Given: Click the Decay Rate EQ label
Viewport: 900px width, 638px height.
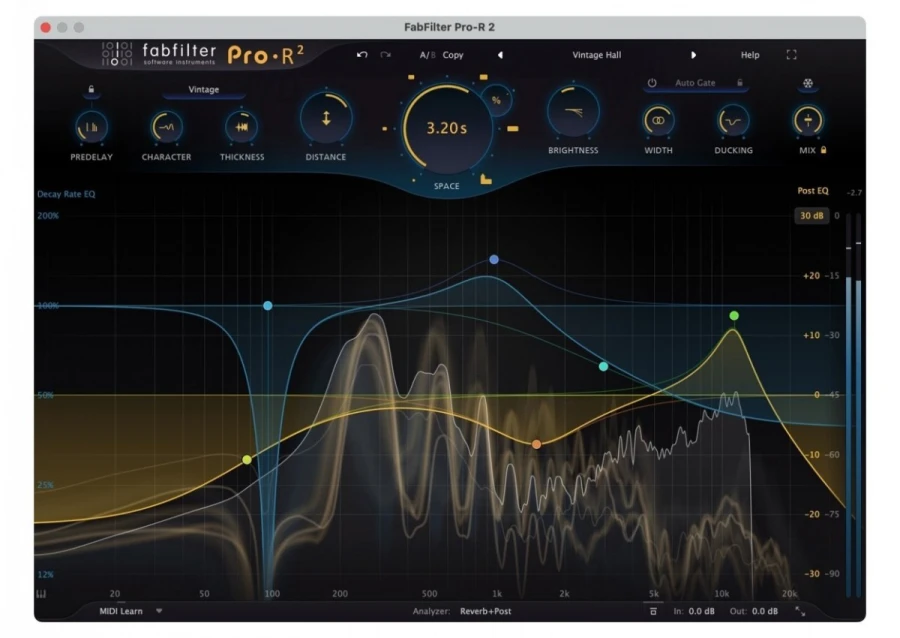Looking at the screenshot, I should click(x=66, y=194).
